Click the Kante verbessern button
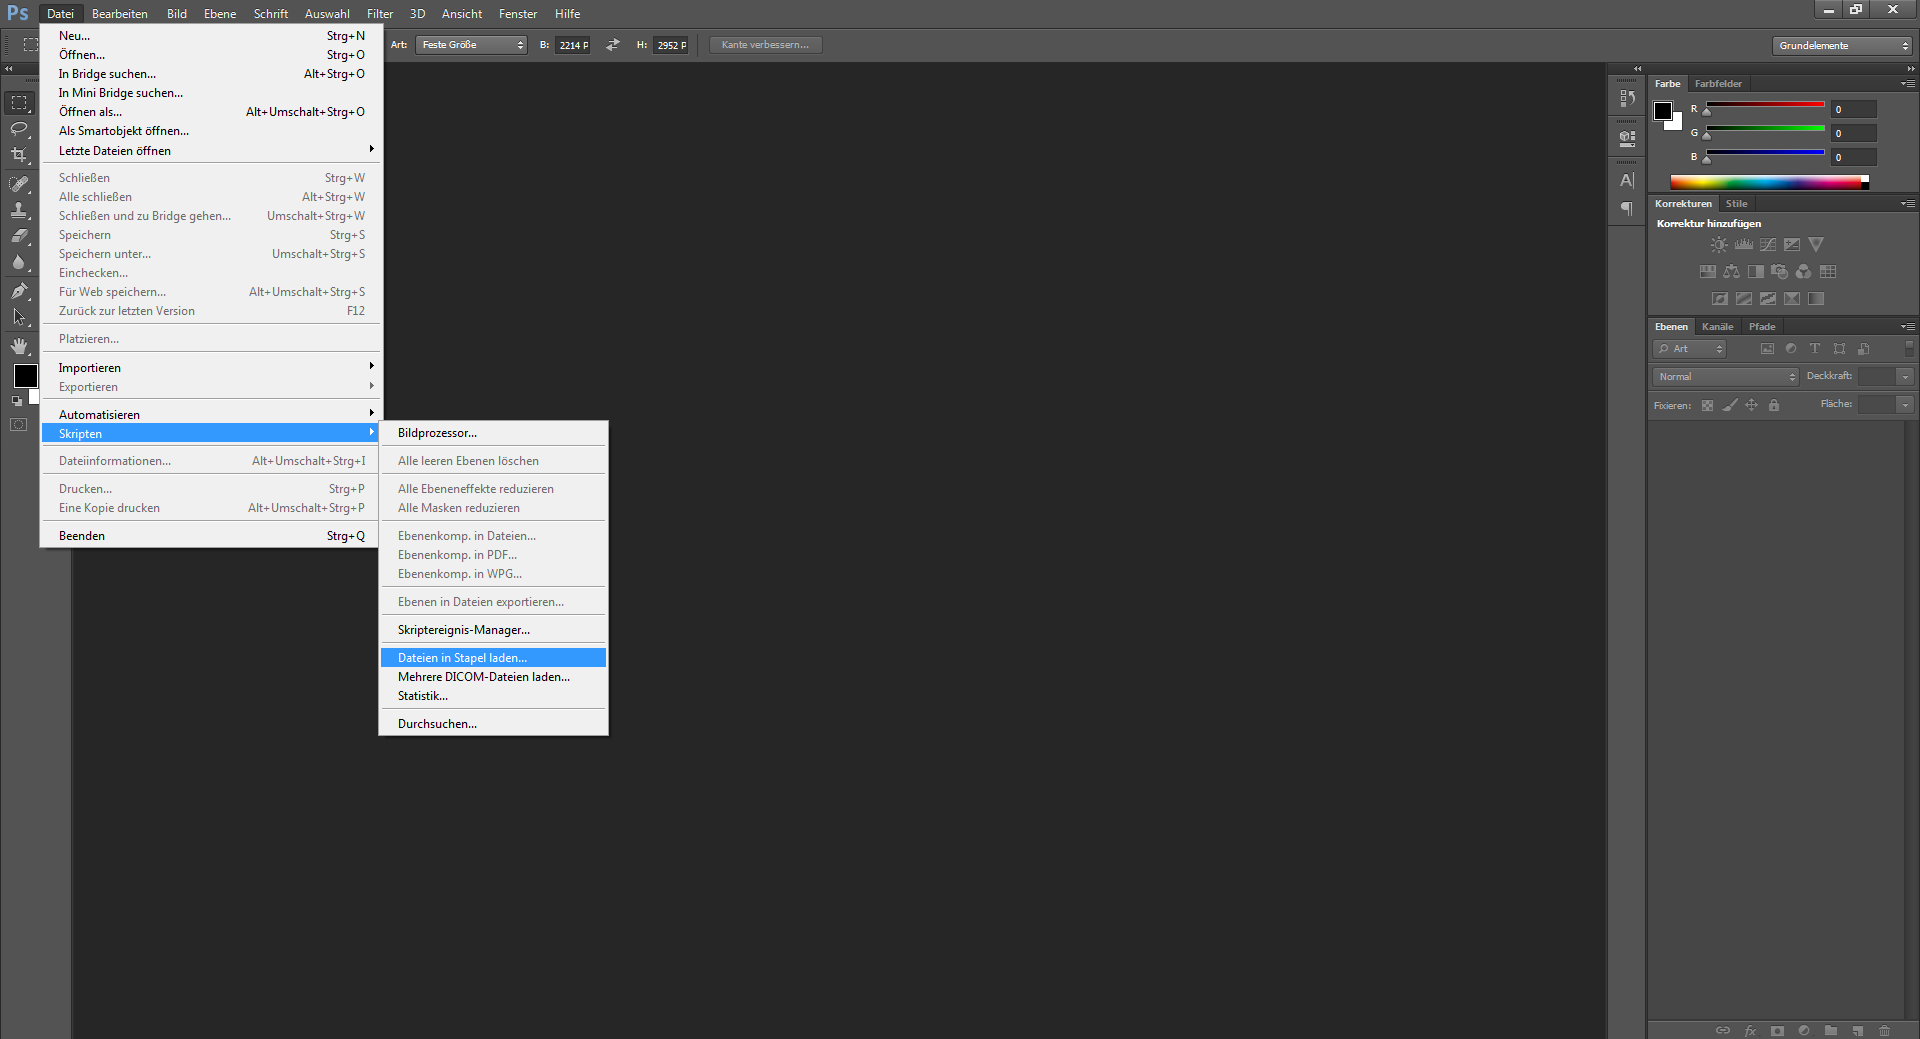 point(765,45)
